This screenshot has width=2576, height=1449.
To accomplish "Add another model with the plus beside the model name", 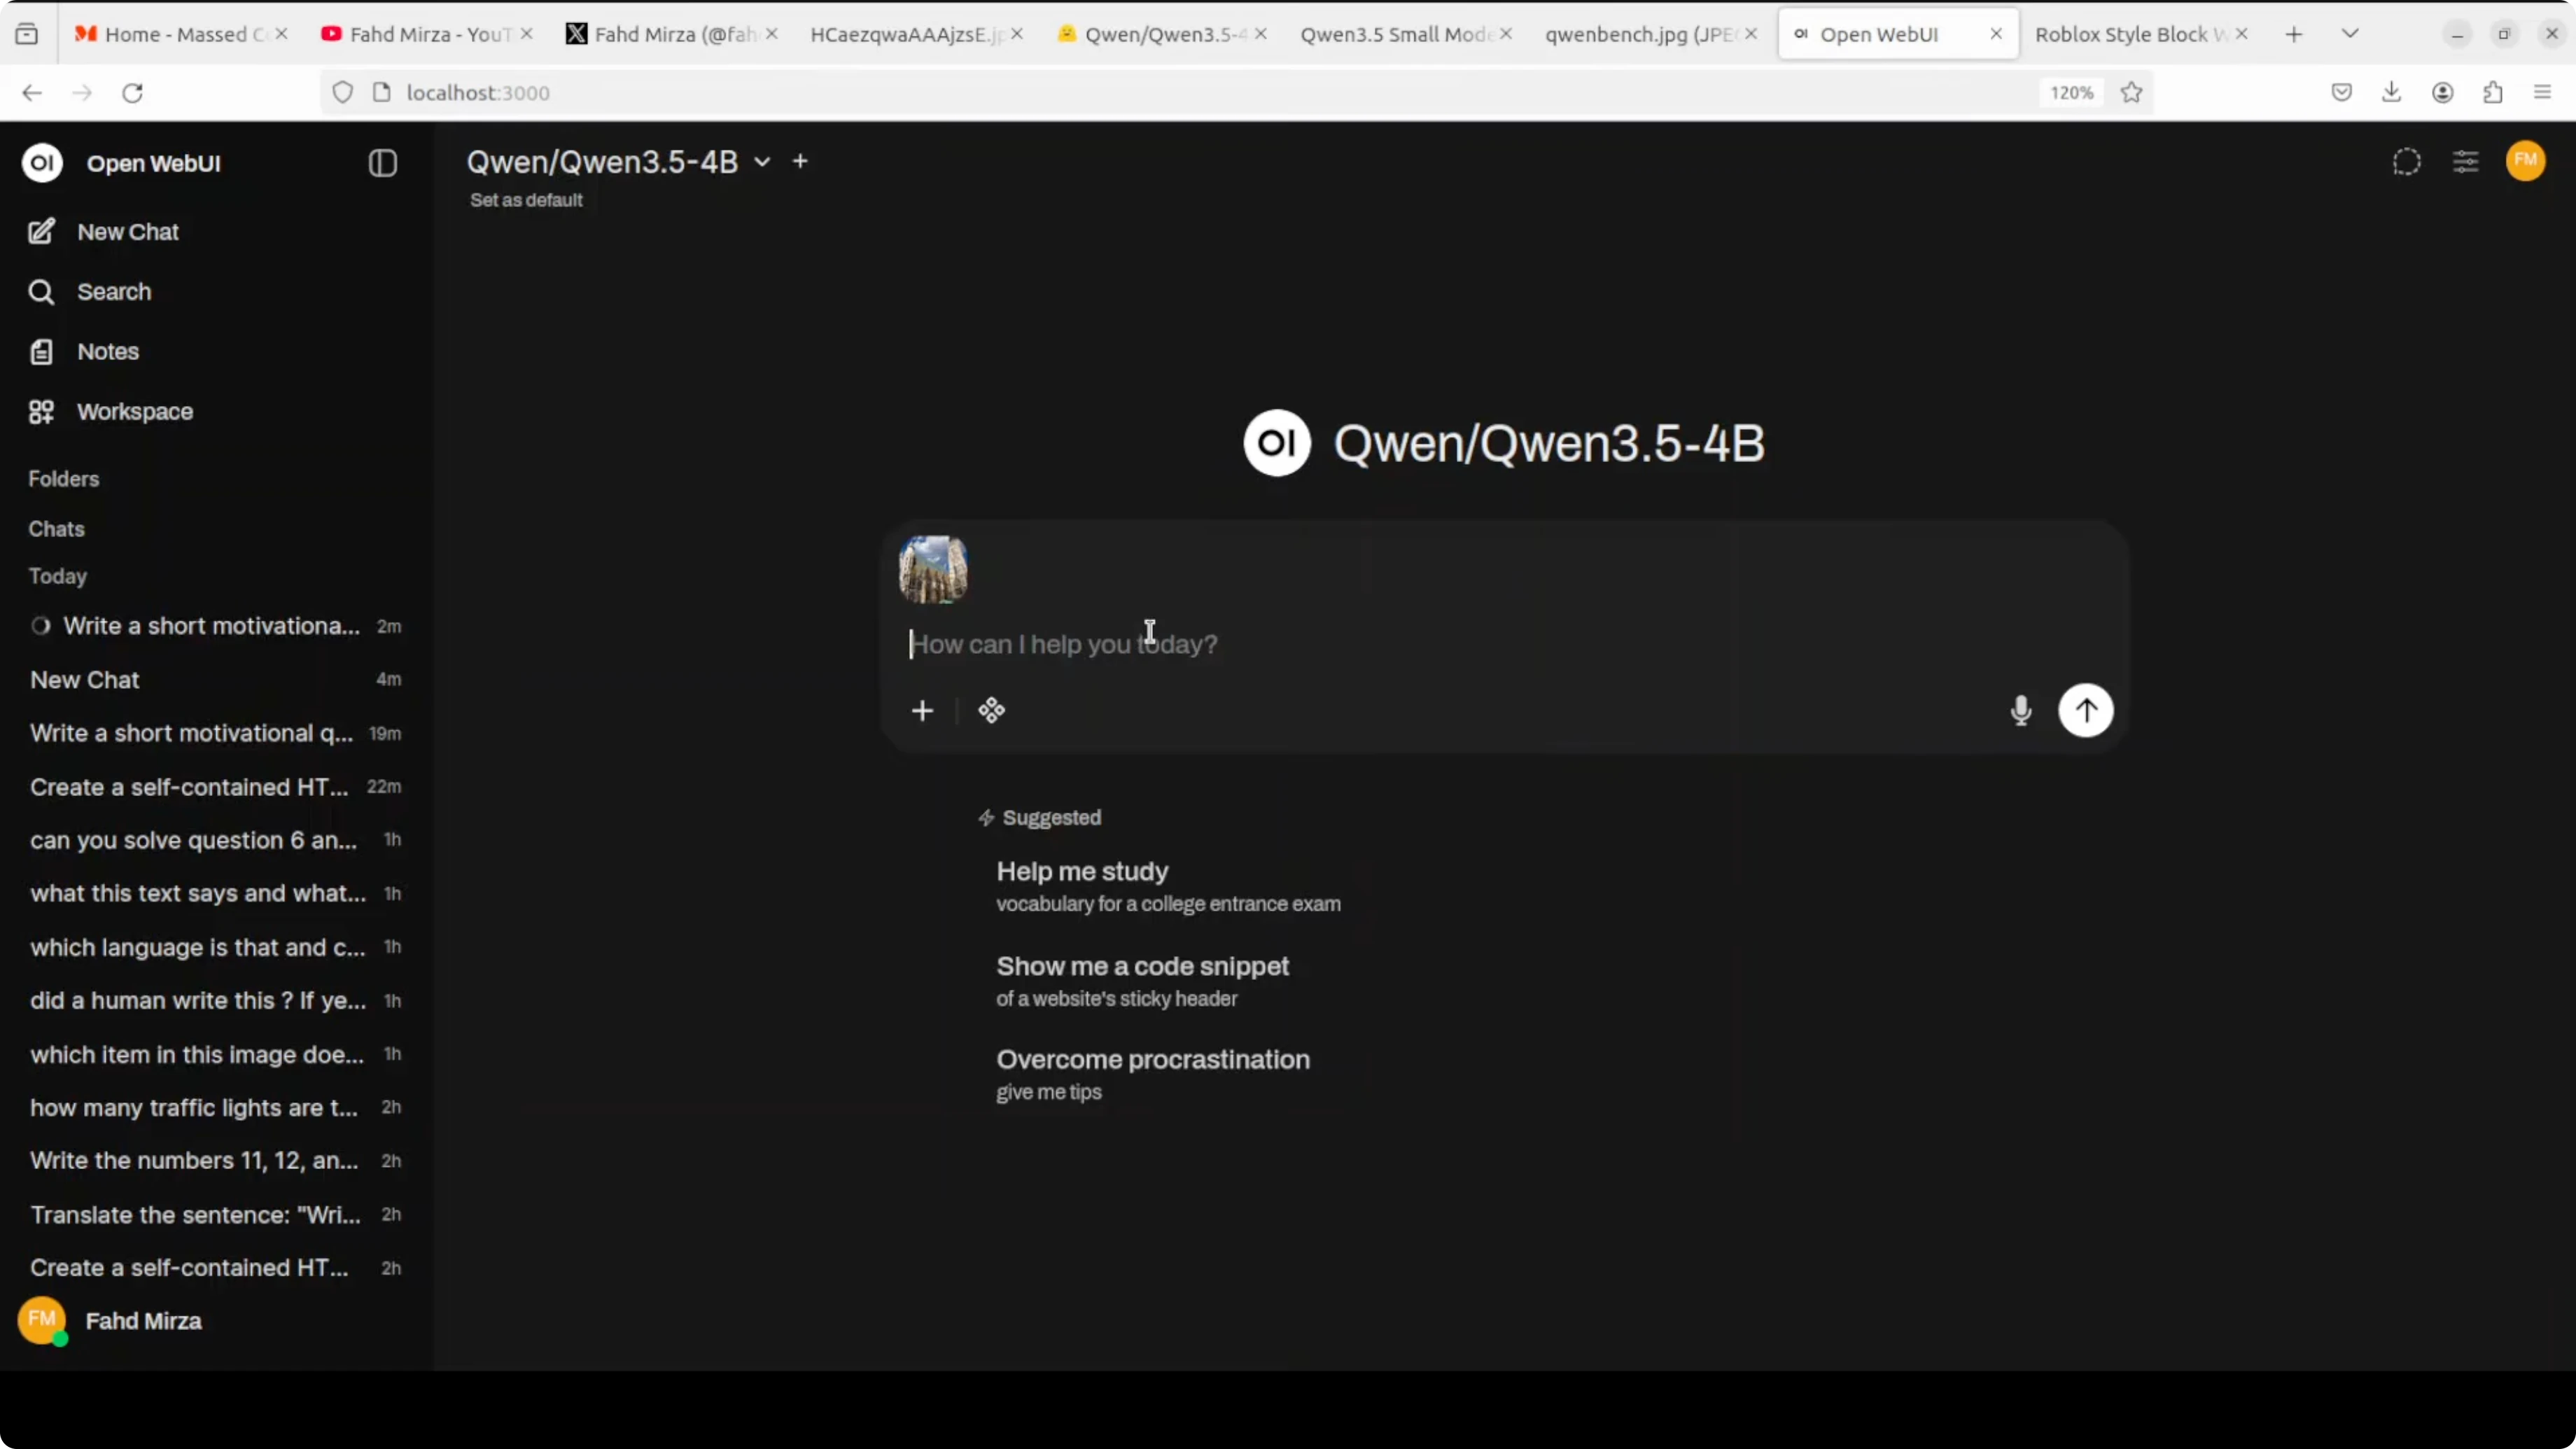I will 800,161.
